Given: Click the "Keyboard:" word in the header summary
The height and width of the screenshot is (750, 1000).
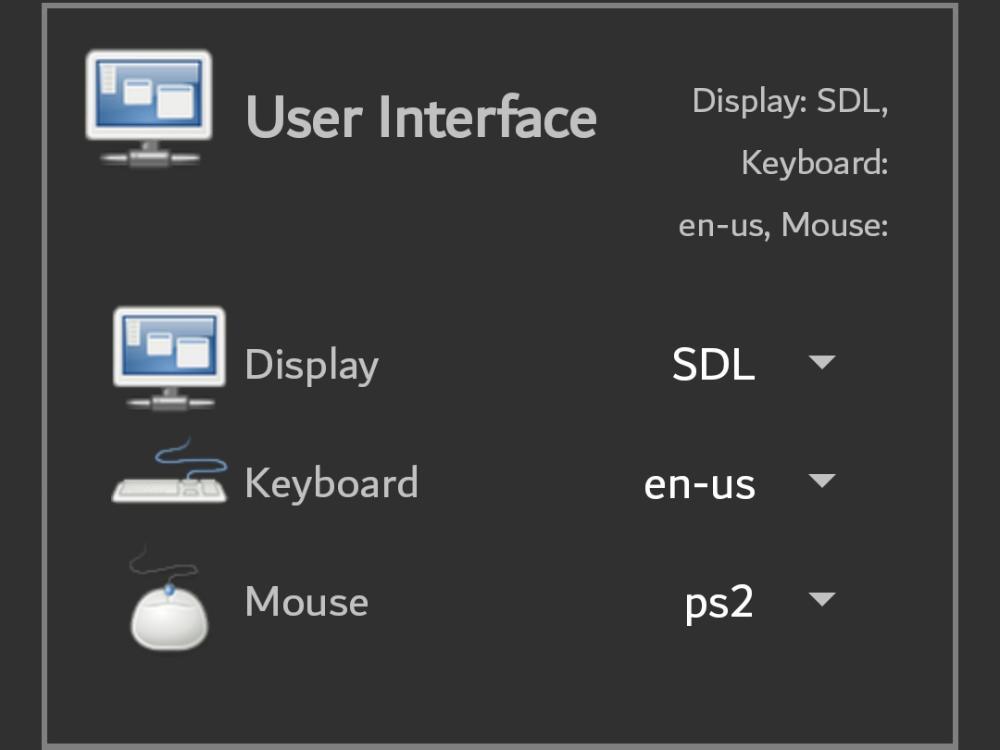Looking at the screenshot, I should [x=814, y=163].
